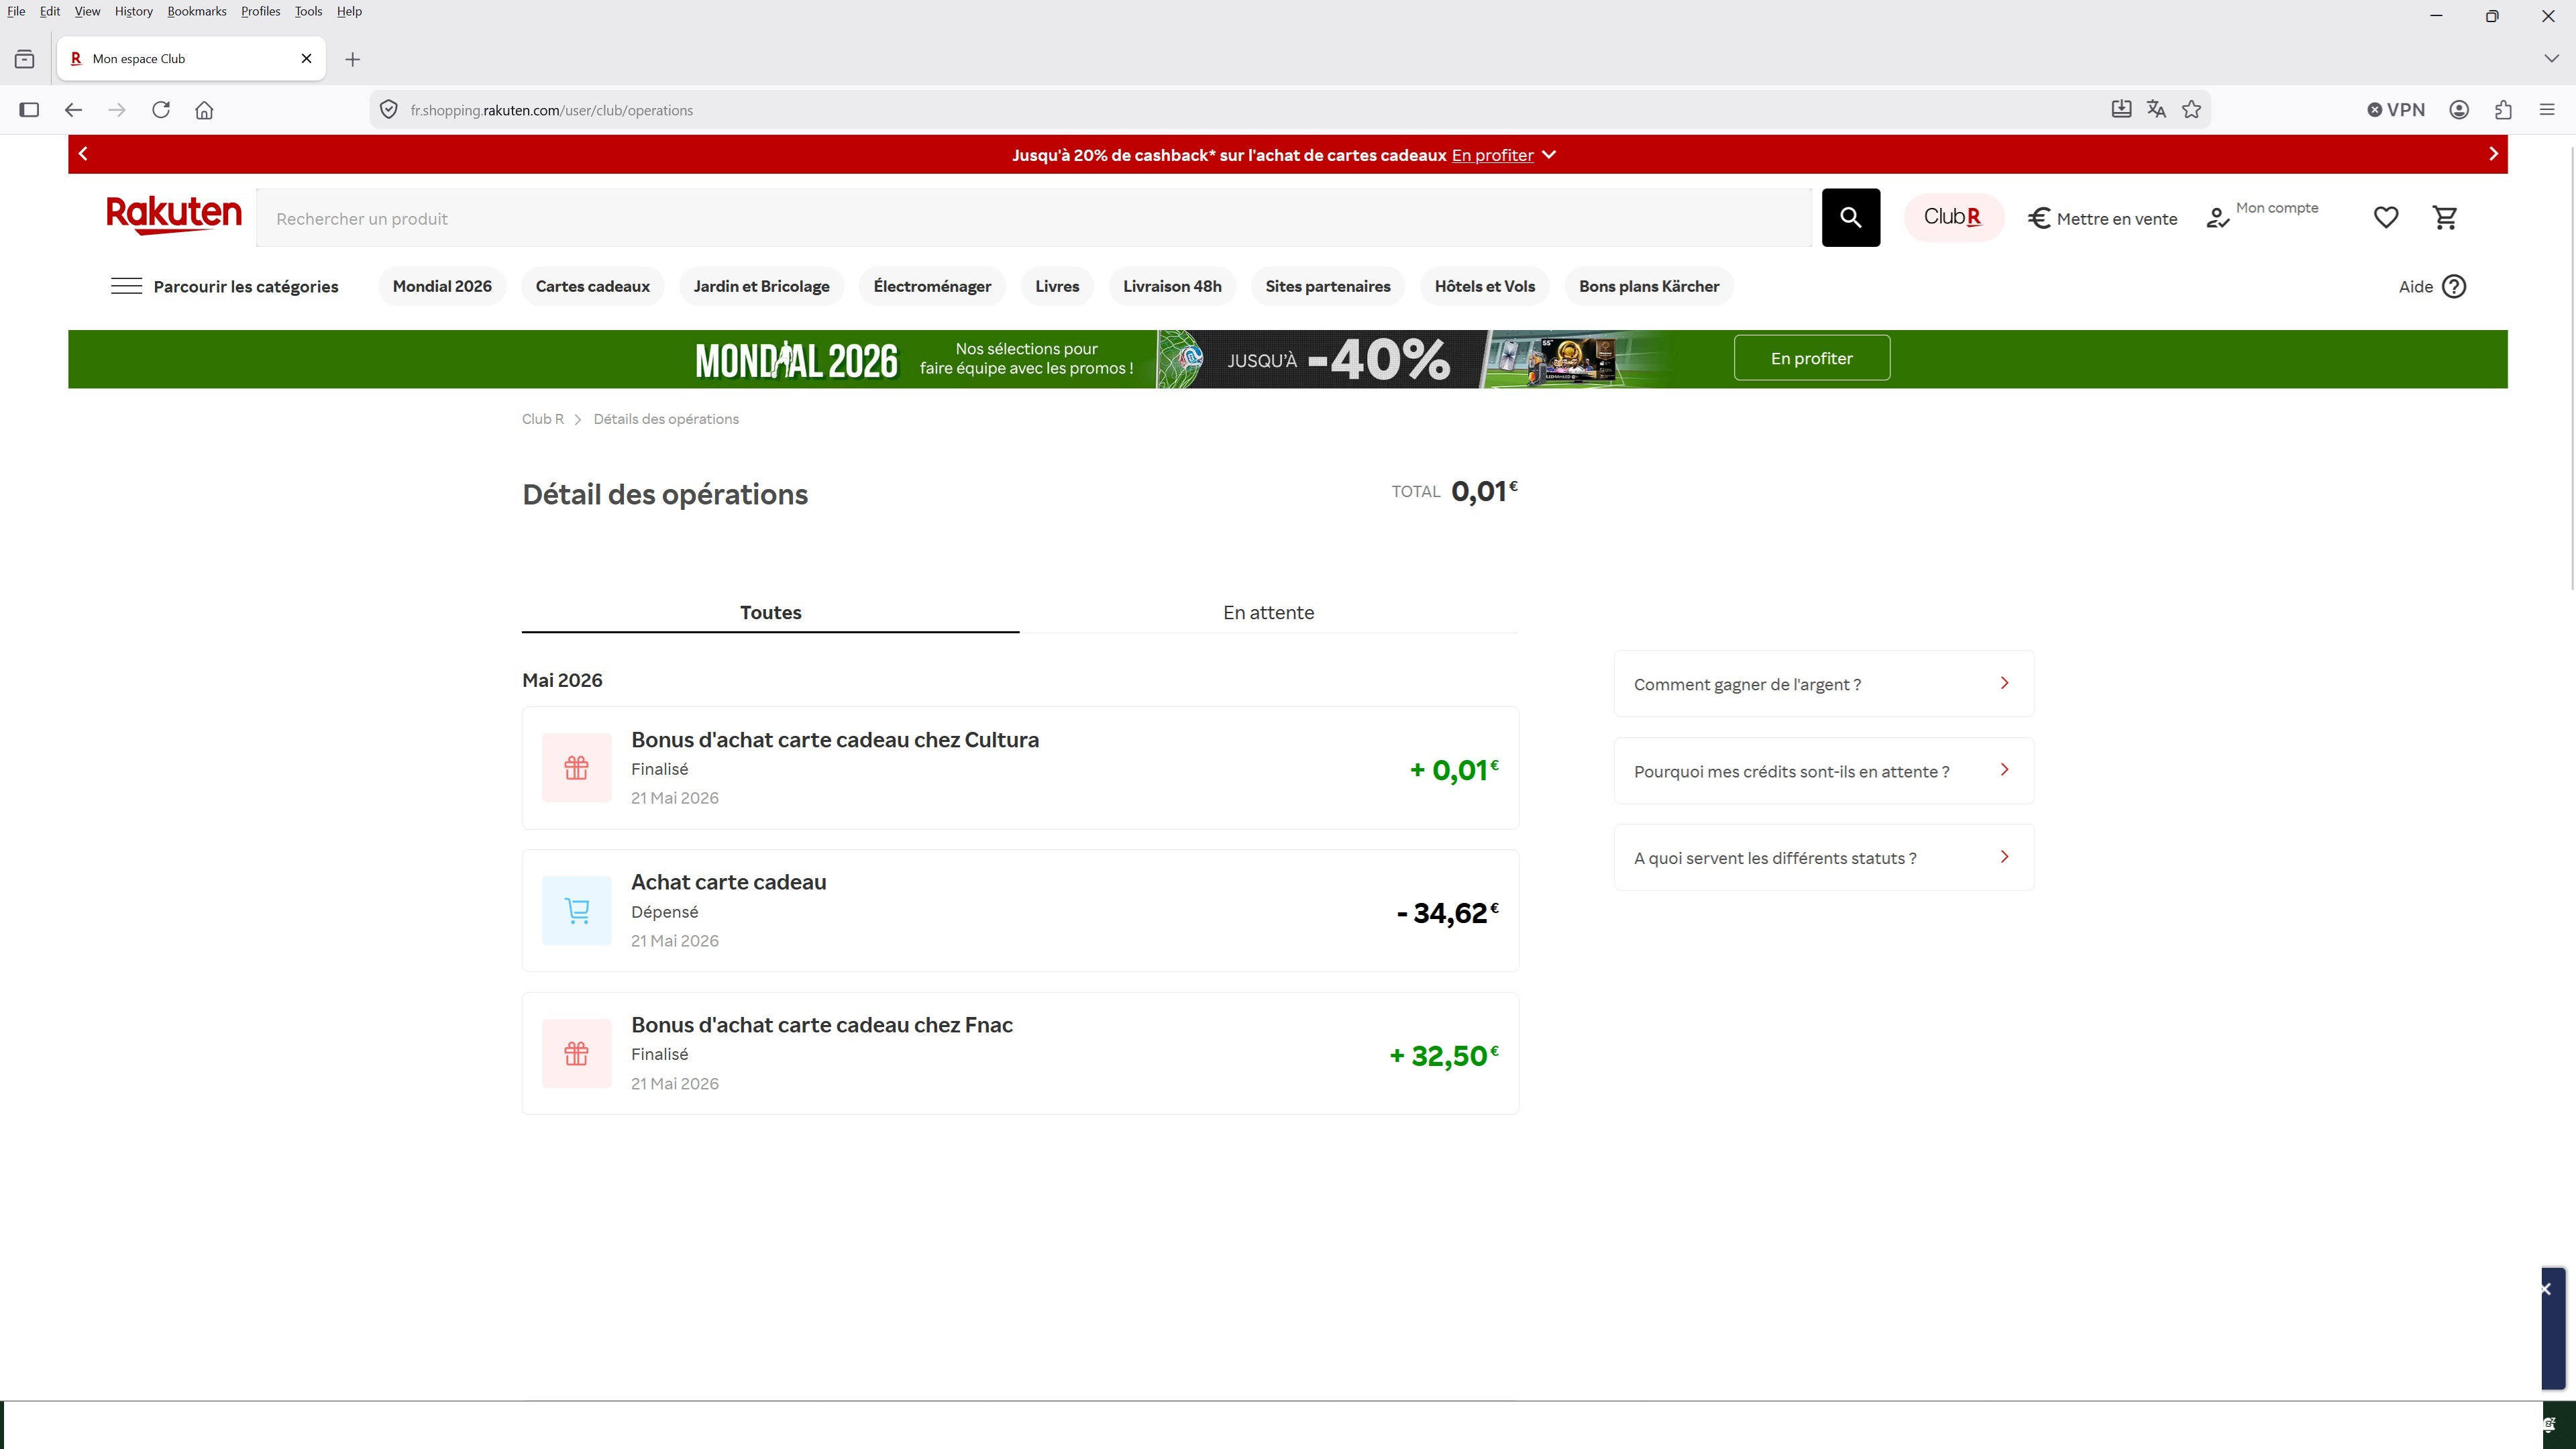Click gift icon of Fnac bonus
This screenshot has width=2576, height=1449.
577,1054
